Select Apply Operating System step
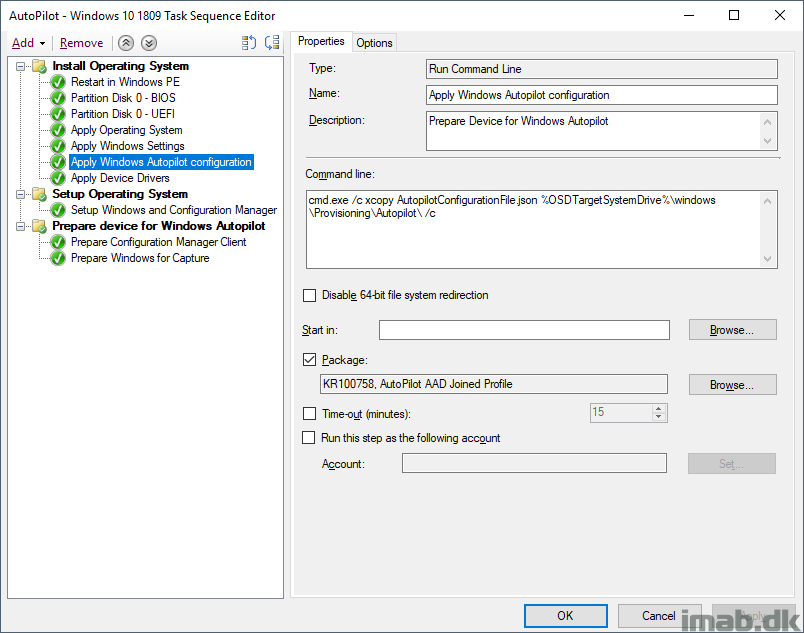The width and height of the screenshot is (804, 633). [x=127, y=130]
